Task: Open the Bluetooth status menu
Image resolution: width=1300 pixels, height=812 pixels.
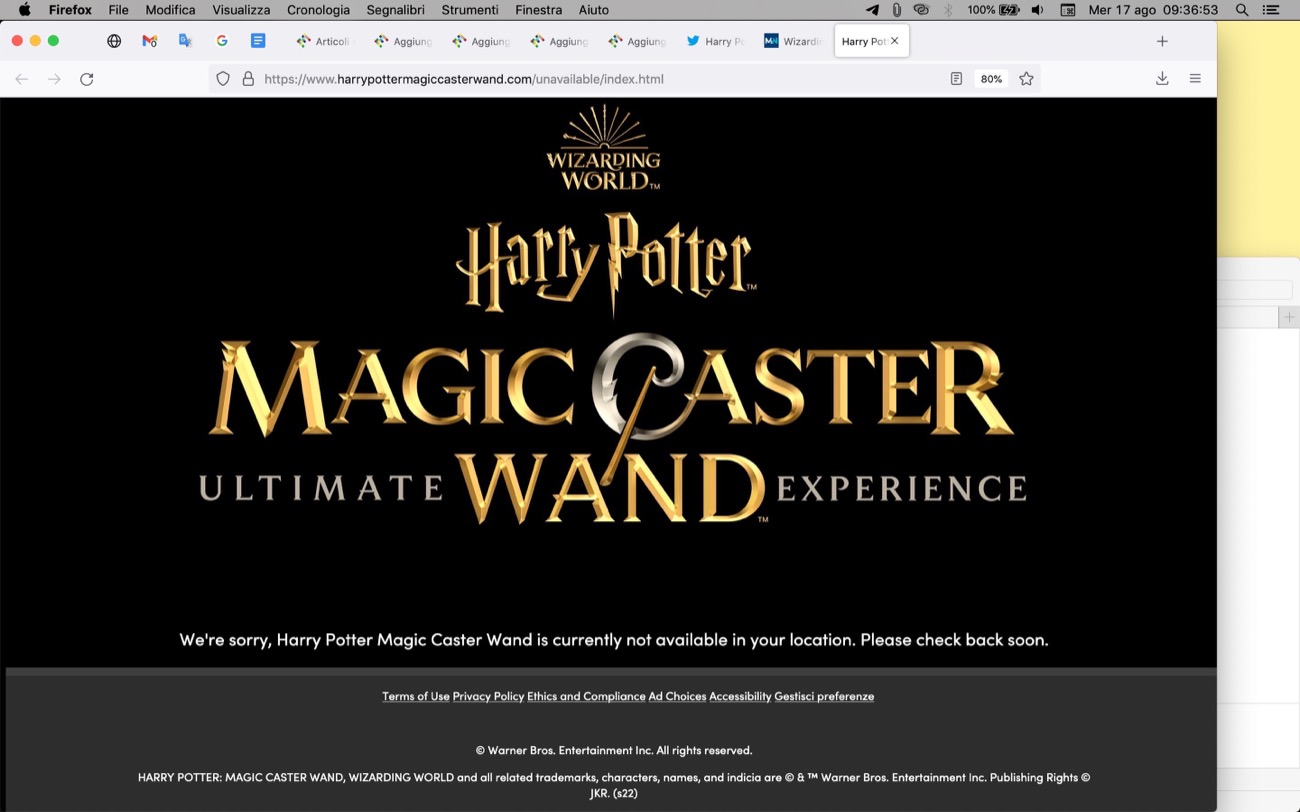Action: (948, 10)
